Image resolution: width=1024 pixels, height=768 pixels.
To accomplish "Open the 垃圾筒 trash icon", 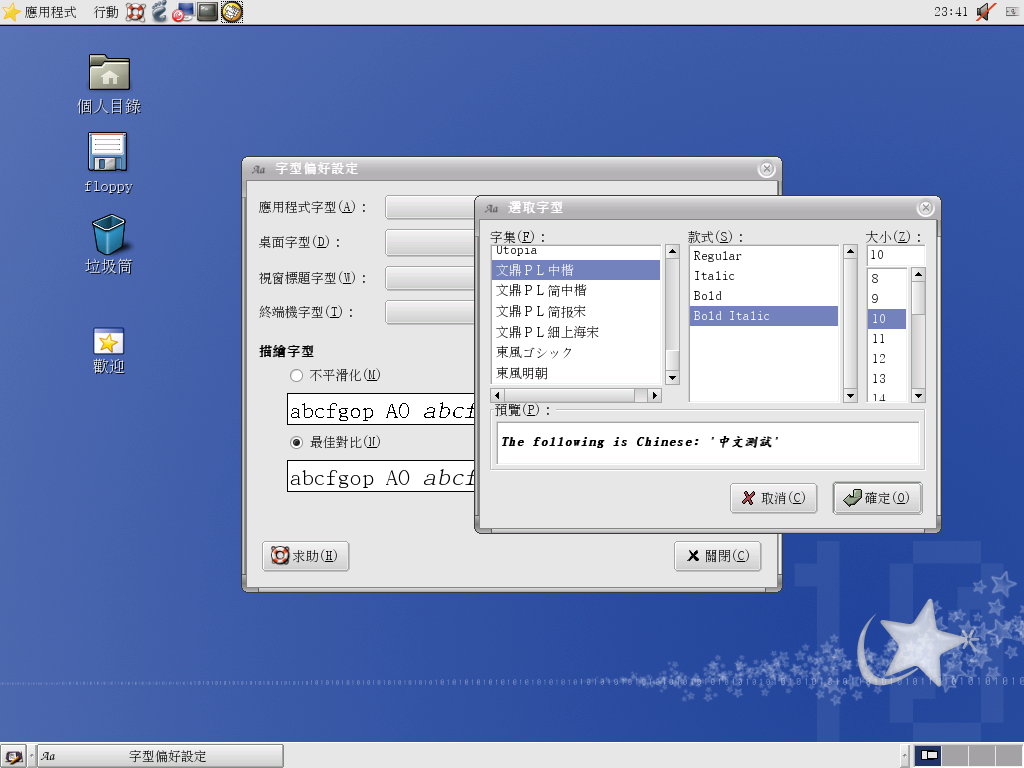I will (108, 235).
